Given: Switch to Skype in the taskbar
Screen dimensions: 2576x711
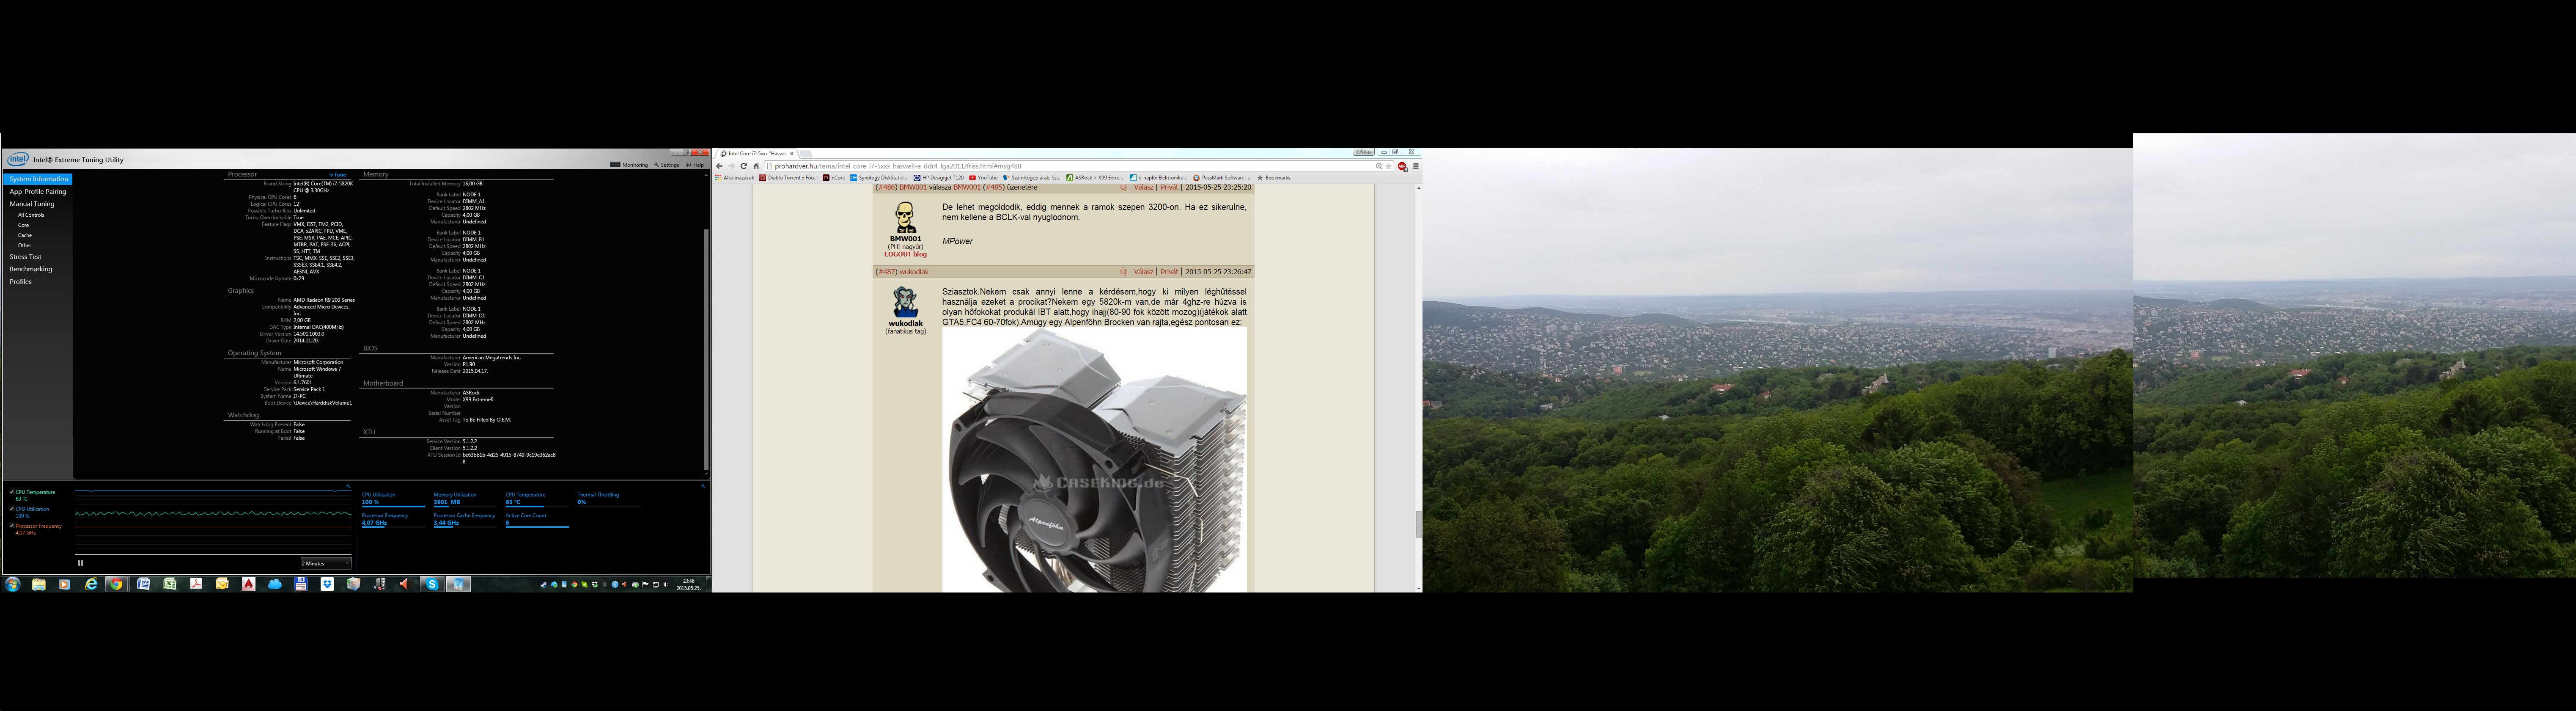Looking at the screenshot, I should (432, 584).
